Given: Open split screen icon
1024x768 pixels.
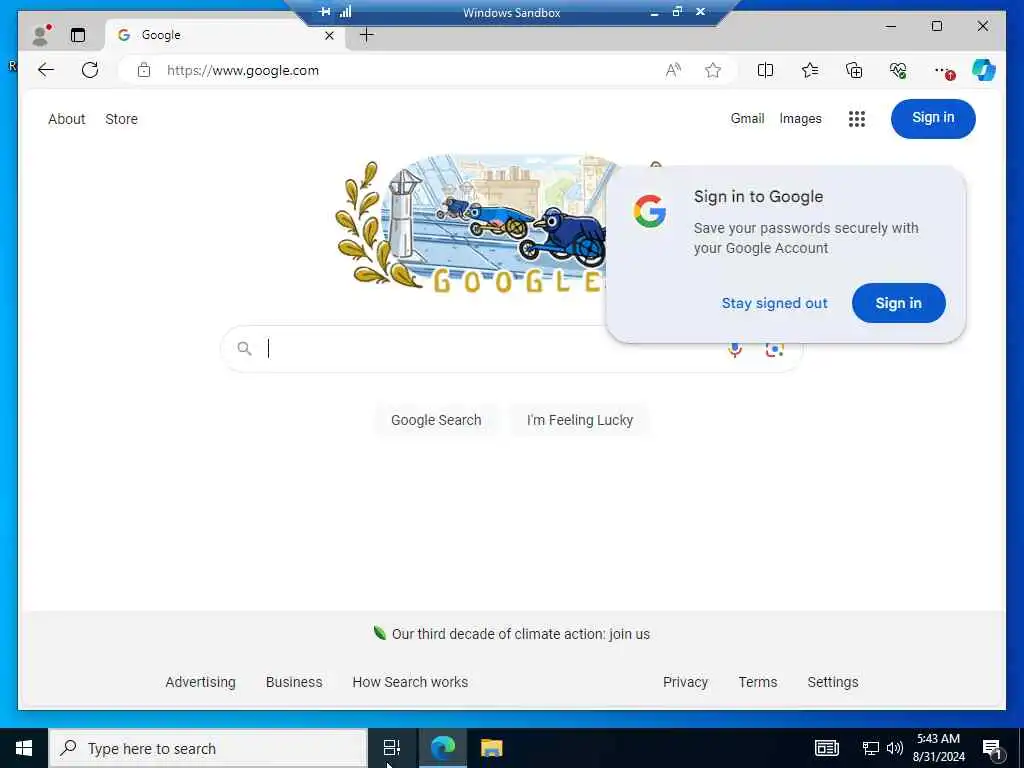Looking at the screenshot, I should pos(765,70).
